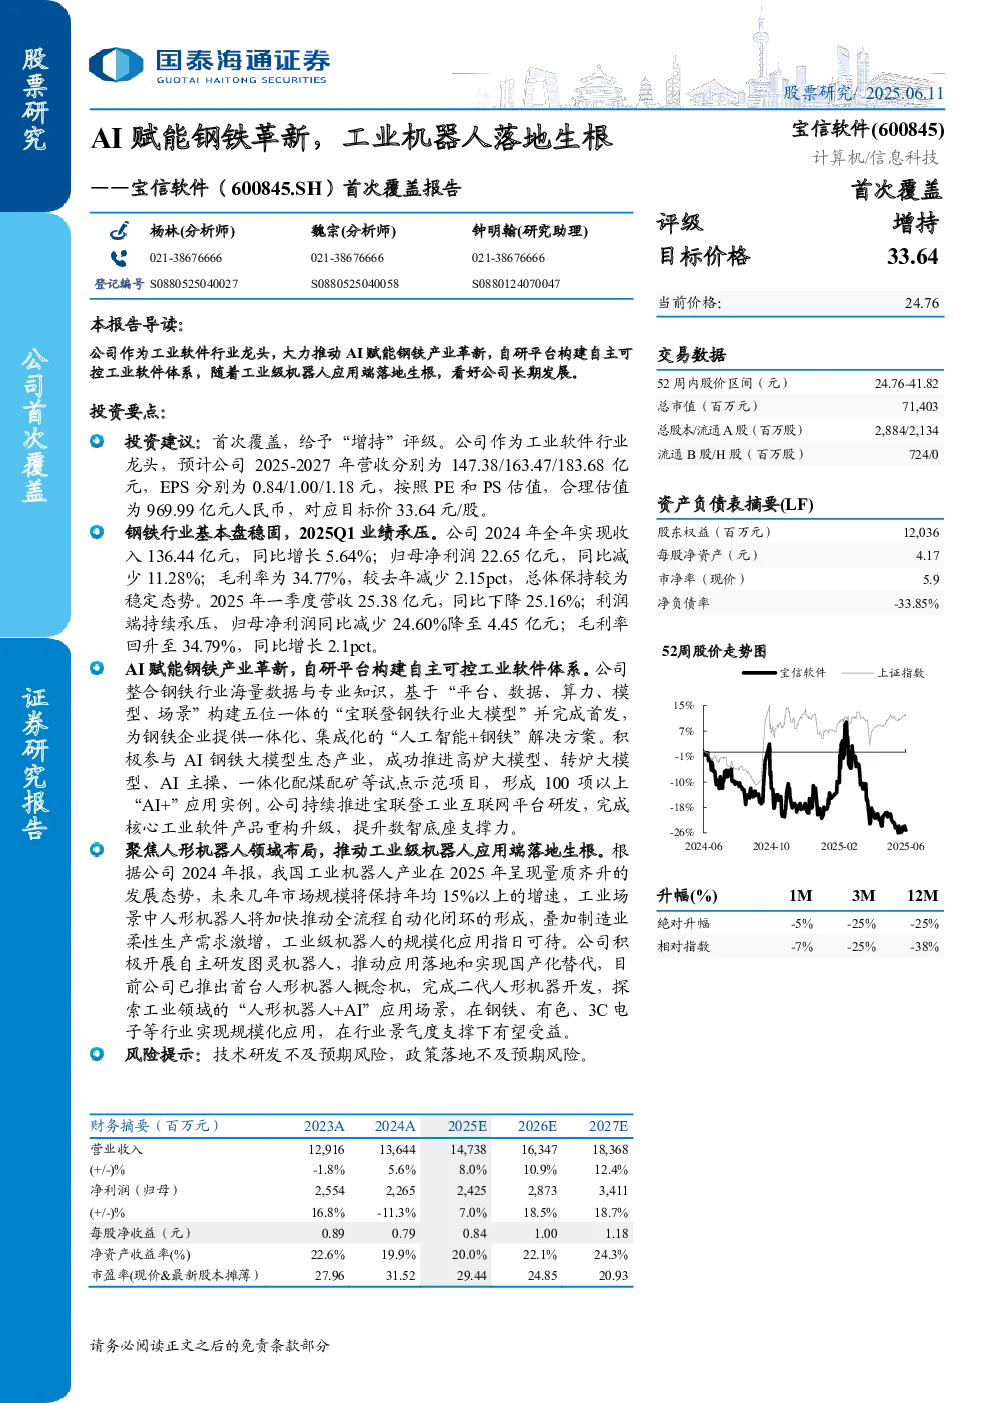Click bullet icon beside 钢铁行业基本盘稳固

pos(97,532)
